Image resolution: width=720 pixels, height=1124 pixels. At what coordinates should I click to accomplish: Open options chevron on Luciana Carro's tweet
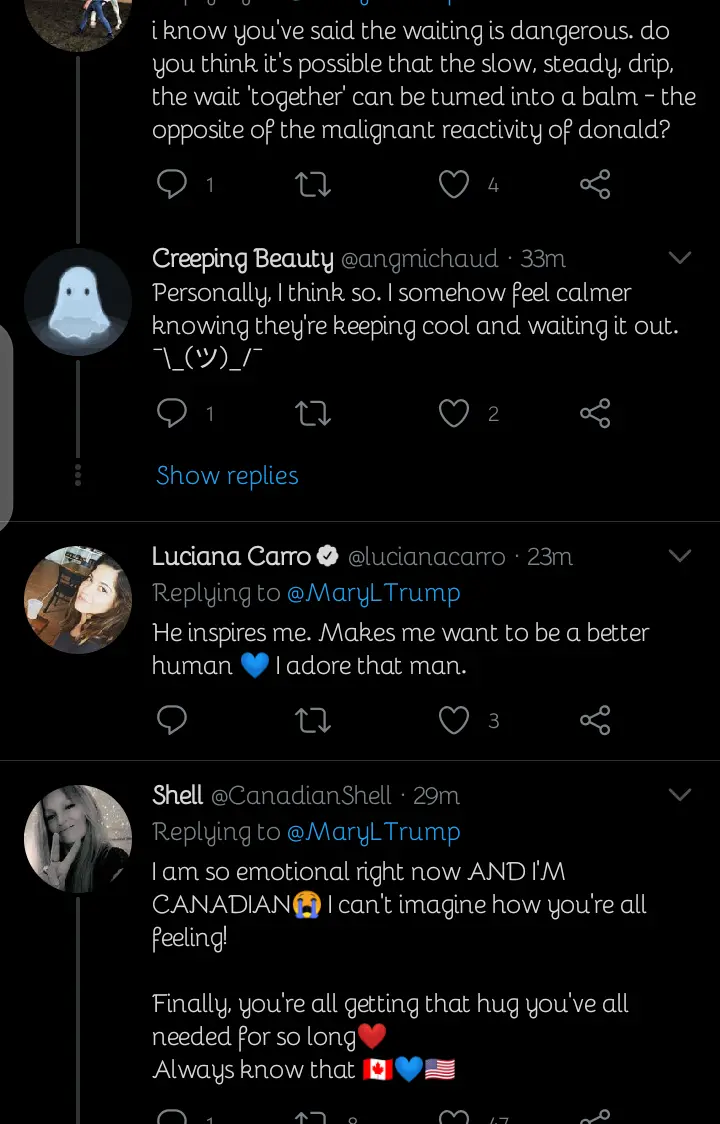click(680, 556)
